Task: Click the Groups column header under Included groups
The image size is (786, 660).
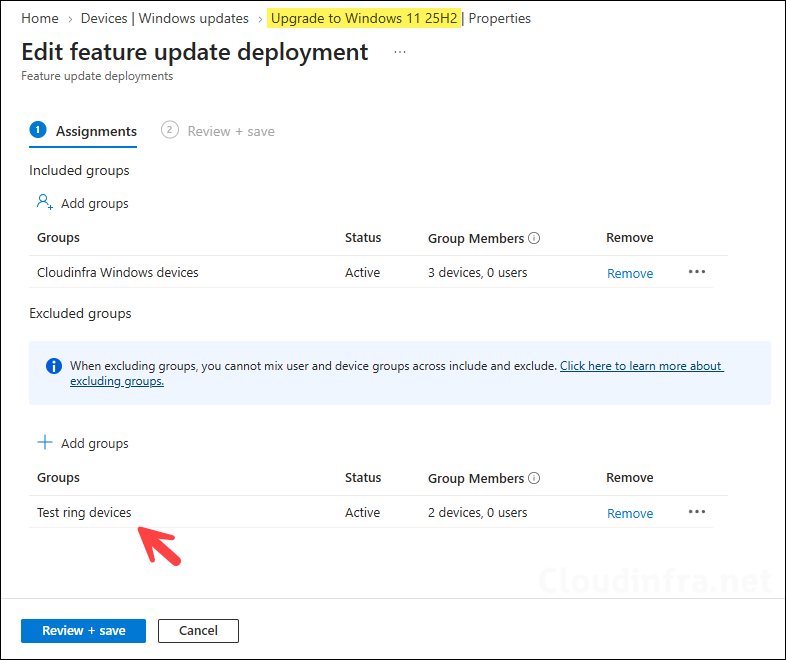Action: 58,238
